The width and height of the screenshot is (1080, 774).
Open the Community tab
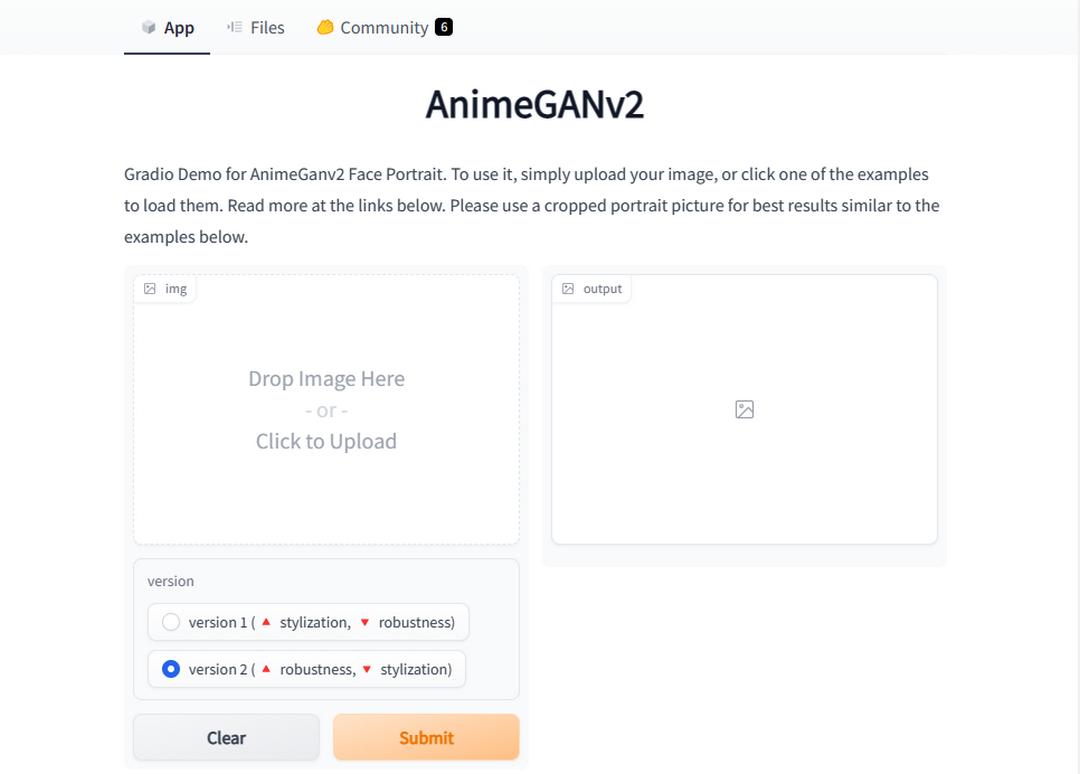click(384, 28)
